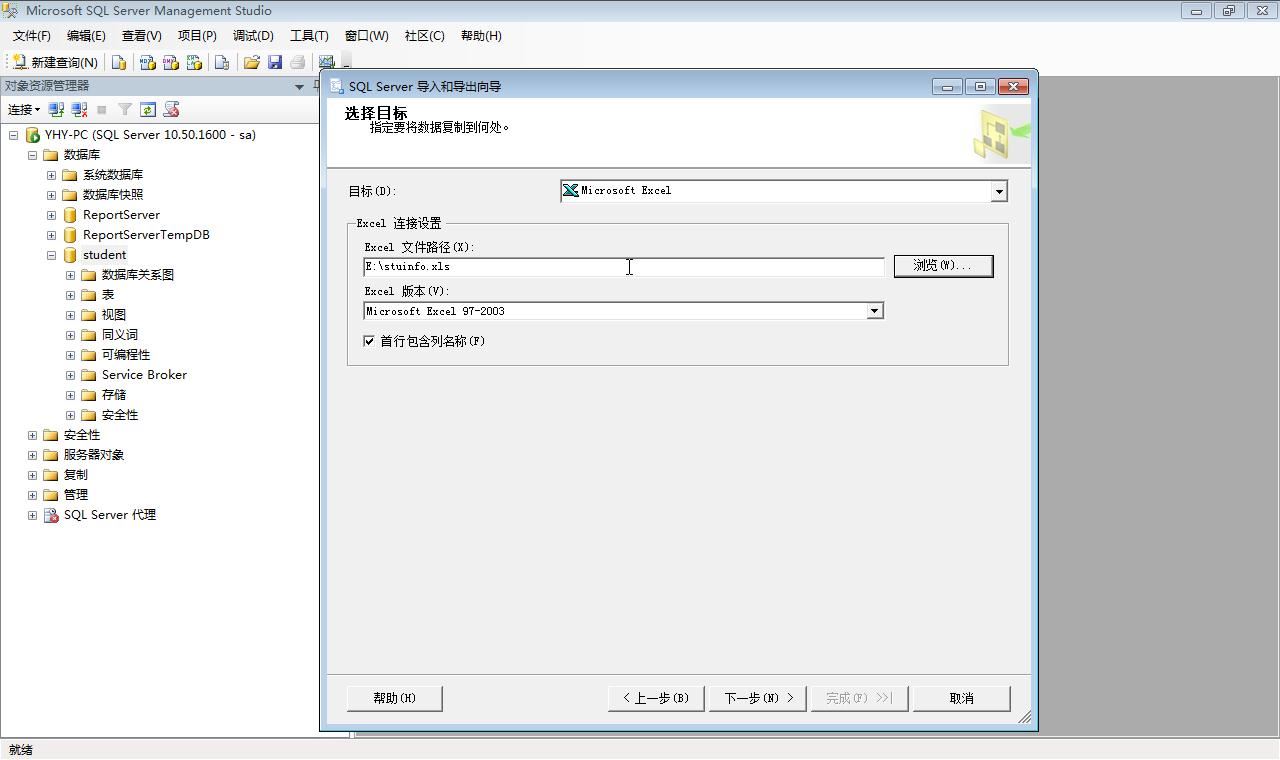Viewport: 1280px width, 760px height.
Task: Expand the 表 folder under student
Action: (70, 295)
